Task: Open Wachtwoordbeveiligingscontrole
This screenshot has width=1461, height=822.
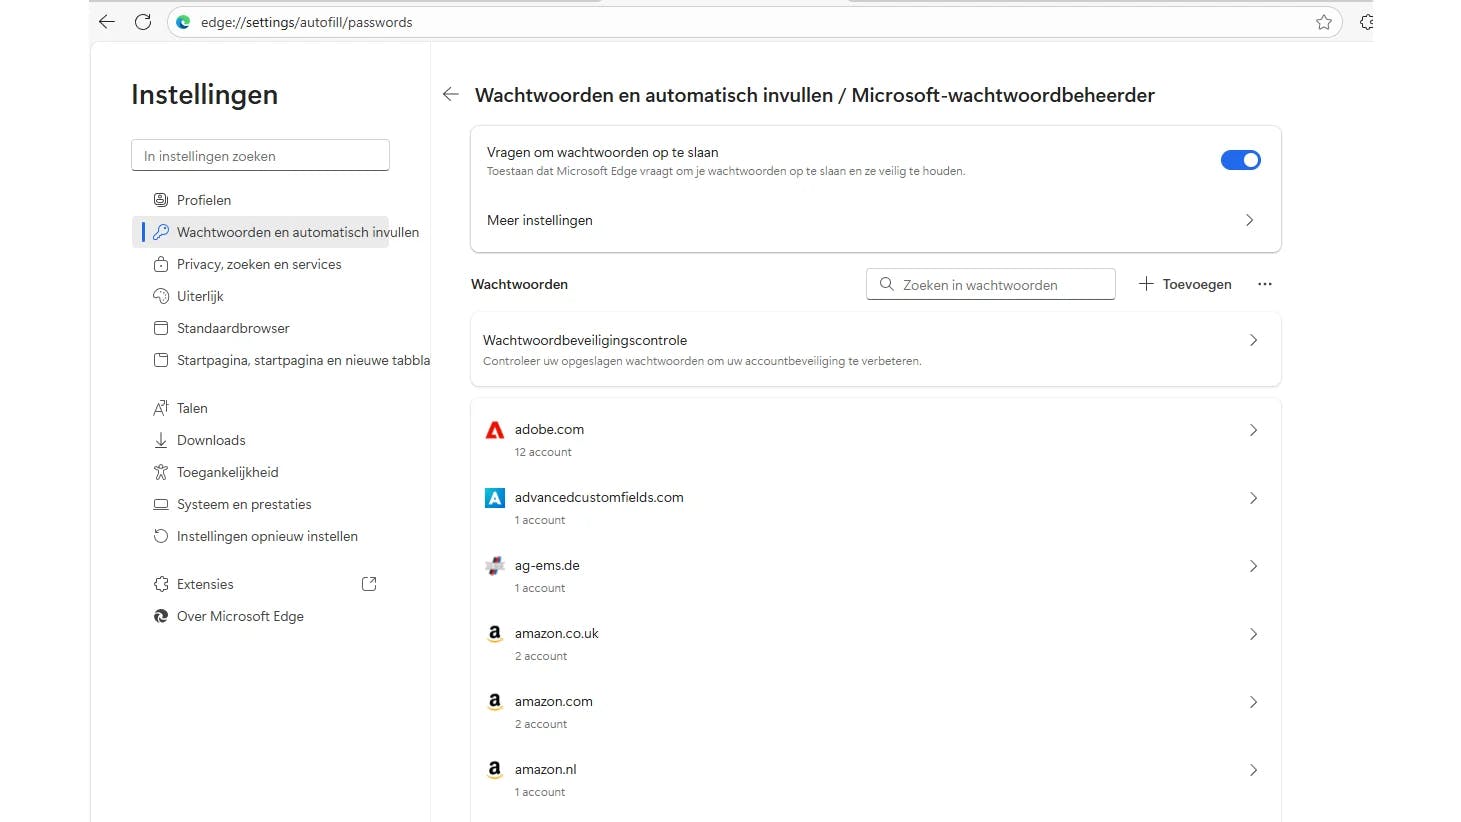Action: tap(876, 349)
